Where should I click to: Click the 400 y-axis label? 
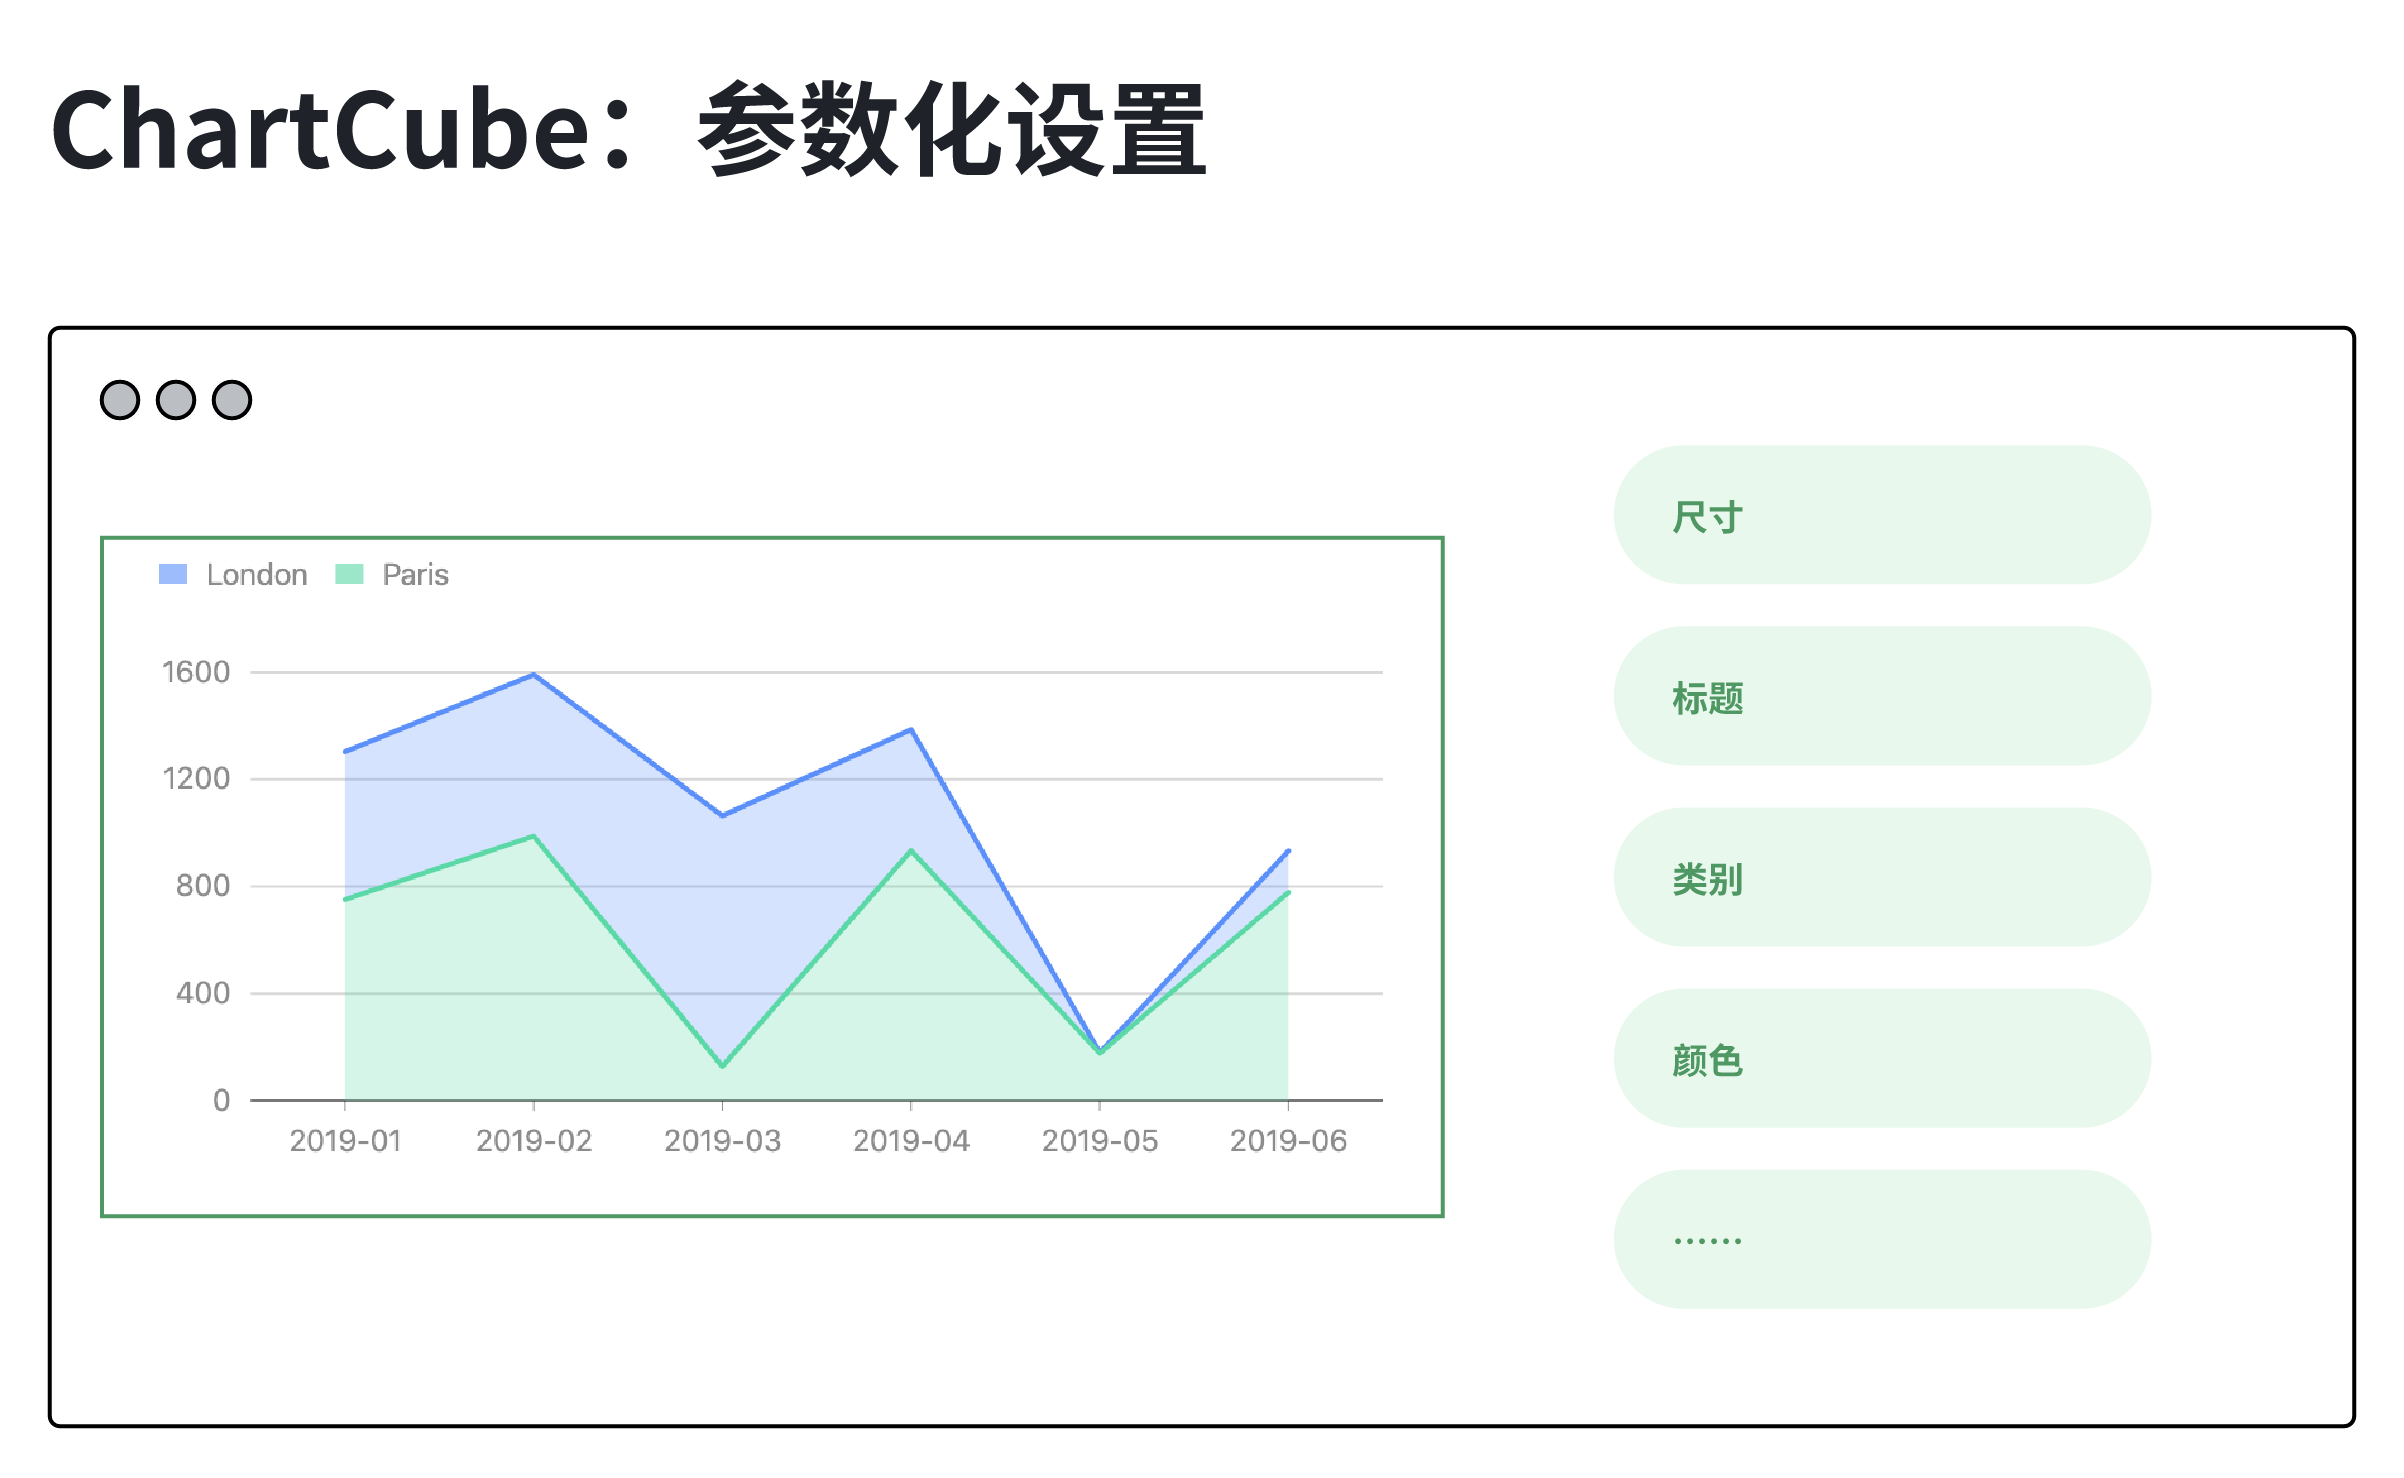pos(203,993)
